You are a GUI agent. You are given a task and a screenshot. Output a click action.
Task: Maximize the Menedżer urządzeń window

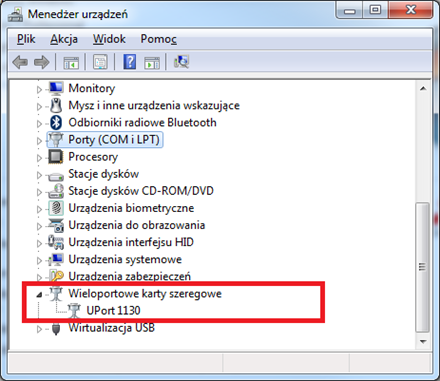(x=375, y=11)
